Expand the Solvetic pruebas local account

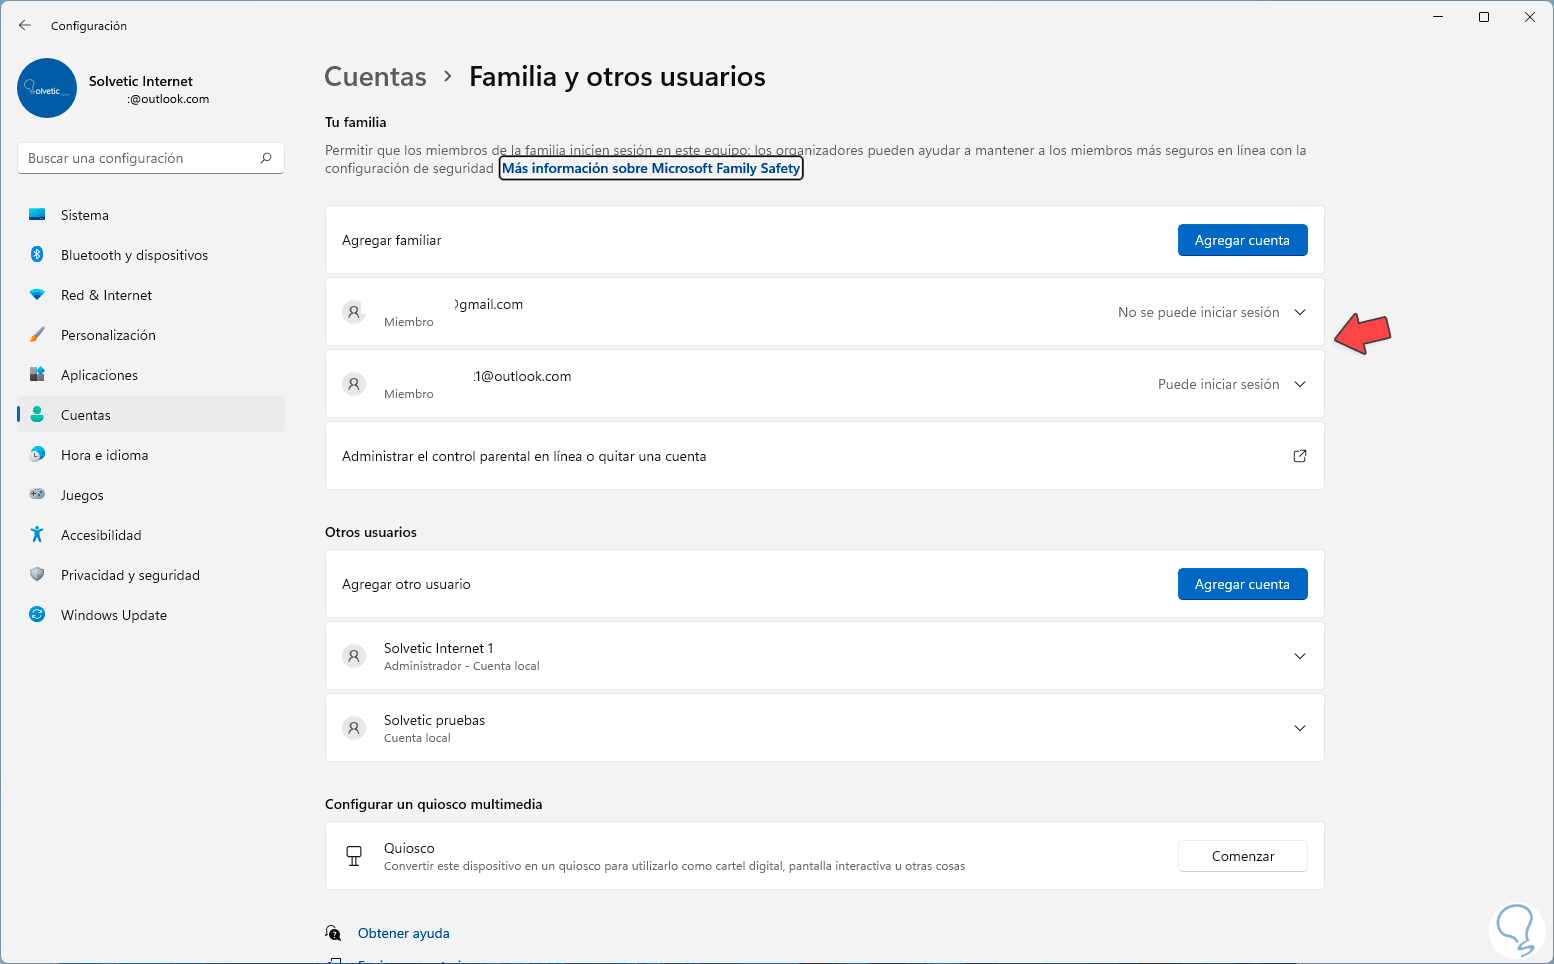[x=1300, y=728]
